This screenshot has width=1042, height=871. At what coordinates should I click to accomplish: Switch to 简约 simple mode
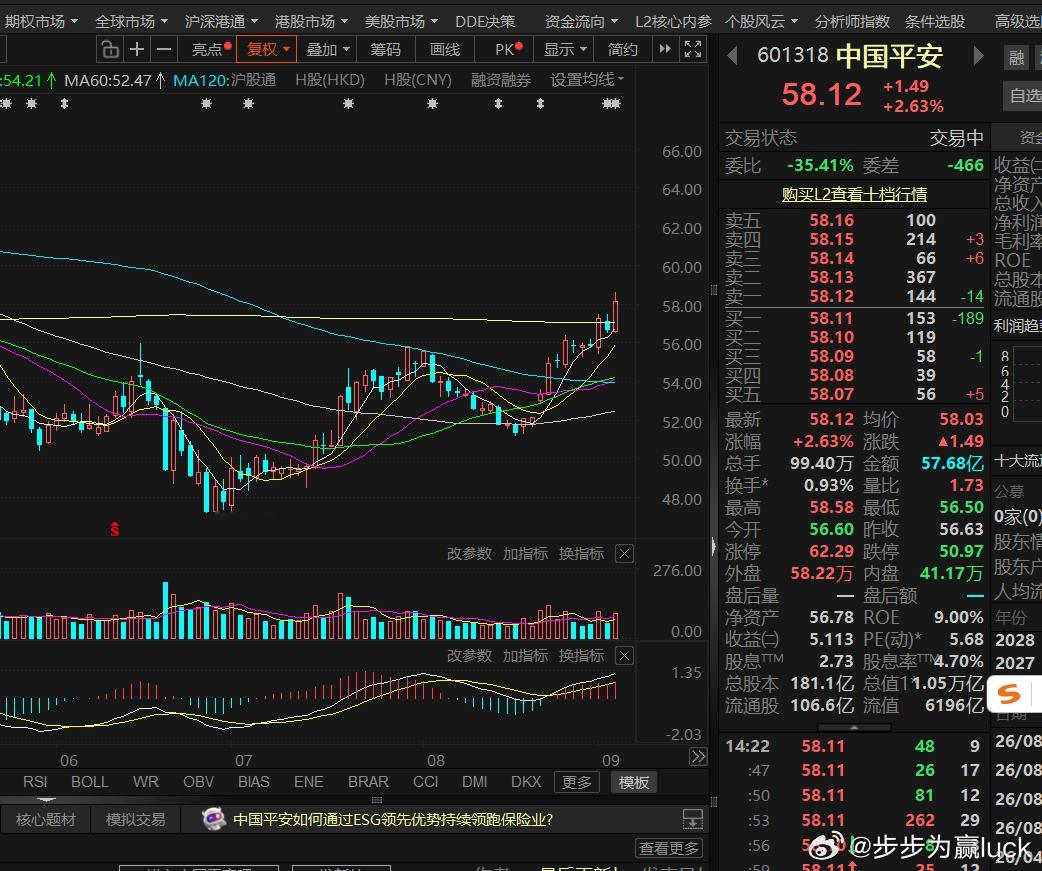pos(623,50)
